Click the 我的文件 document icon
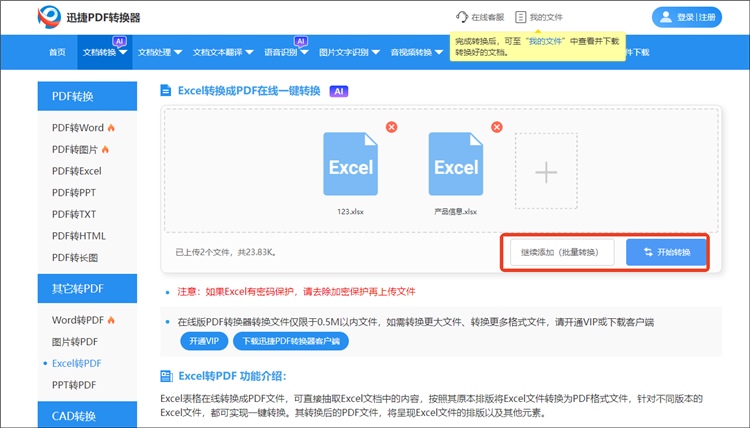750x428 pixels. [x=520, y=17]
